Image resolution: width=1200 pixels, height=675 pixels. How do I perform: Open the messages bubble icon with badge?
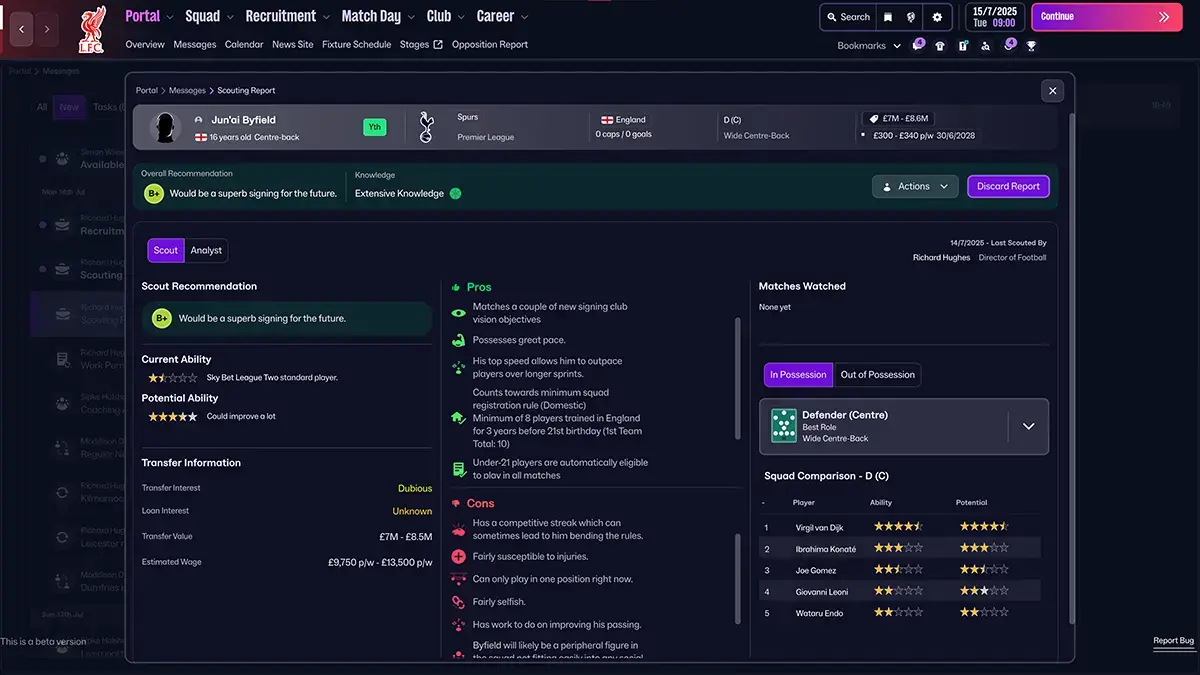[x=918, y=46]
